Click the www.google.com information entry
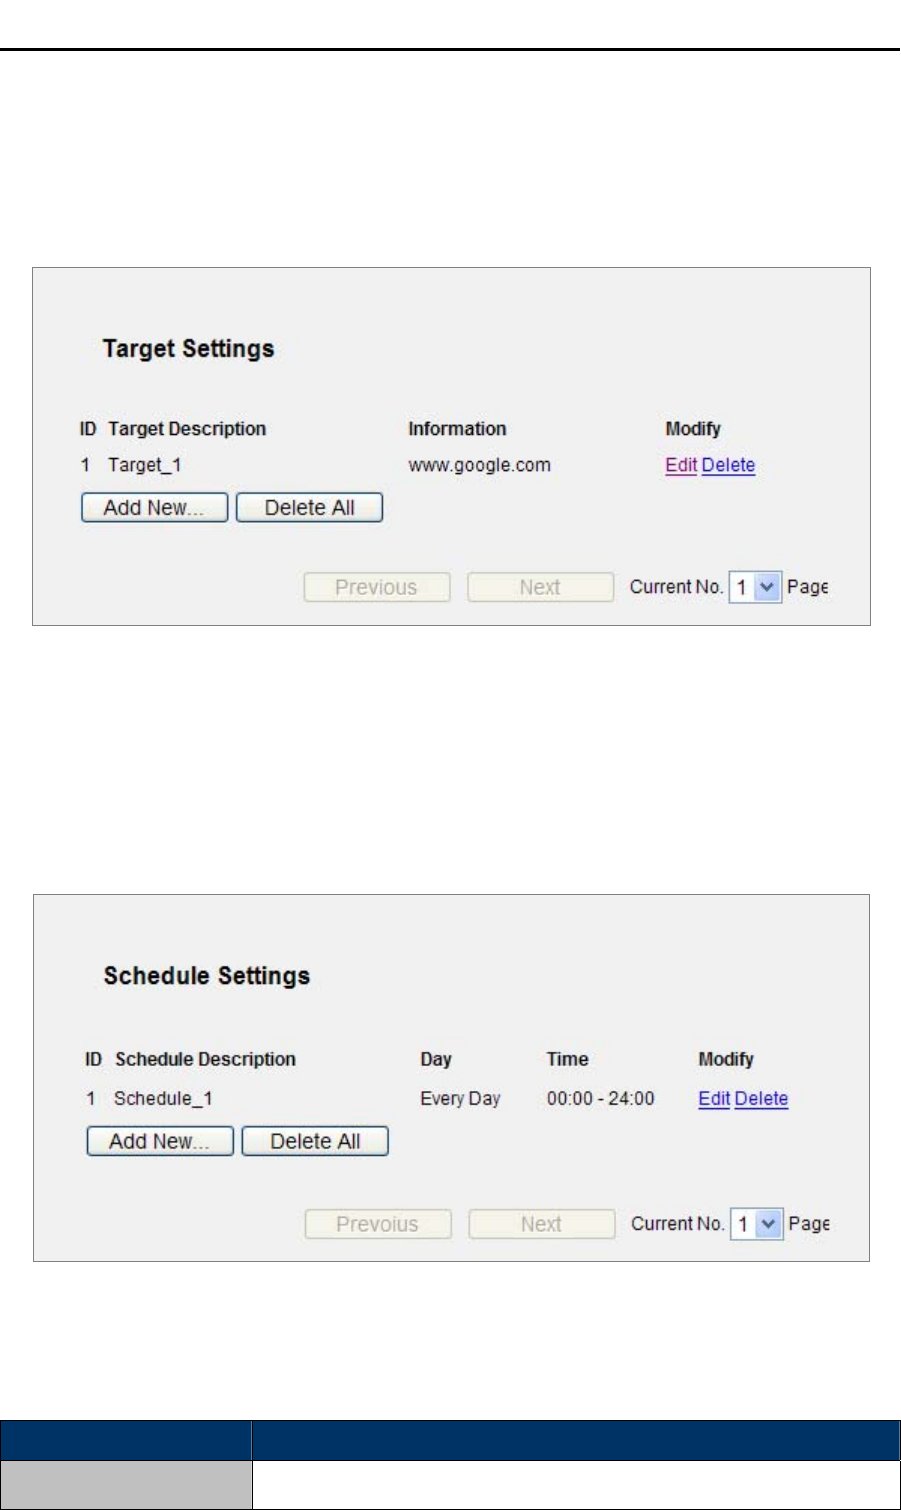The image size is (901, 1510). click(479, 465)
